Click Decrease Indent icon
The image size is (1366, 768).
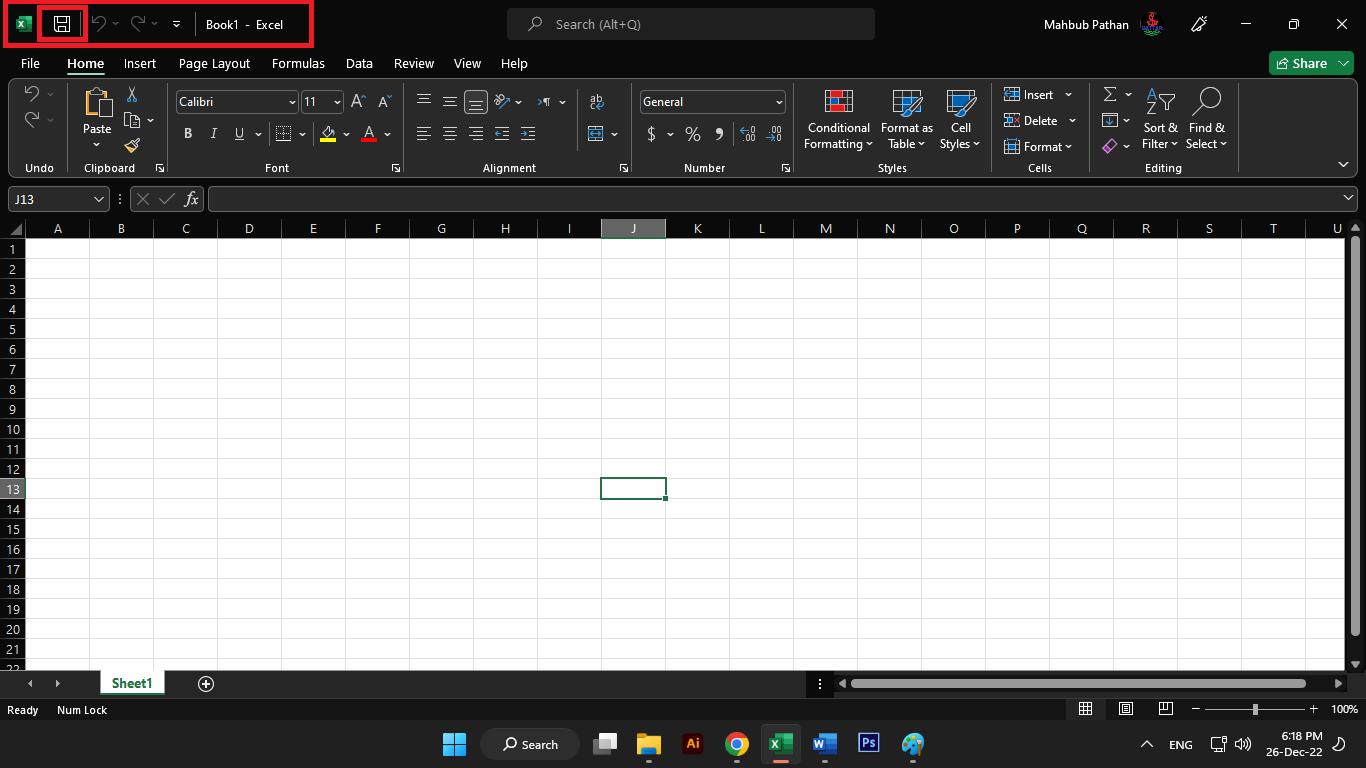click(502, 134)
